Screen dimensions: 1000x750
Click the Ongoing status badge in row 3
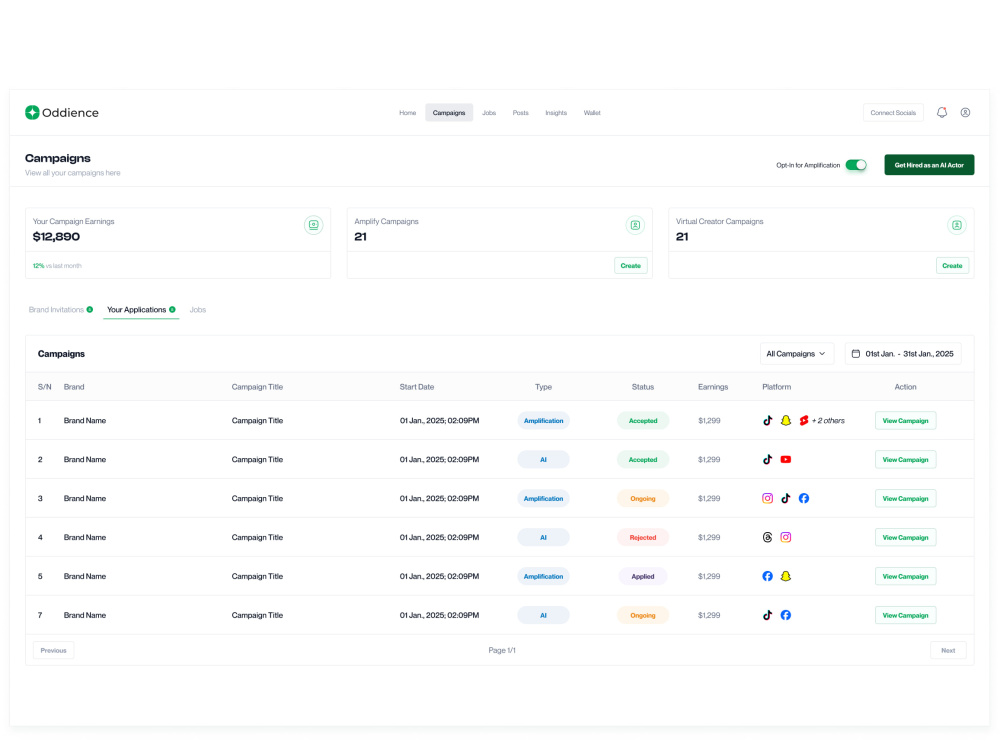[642, 498]
